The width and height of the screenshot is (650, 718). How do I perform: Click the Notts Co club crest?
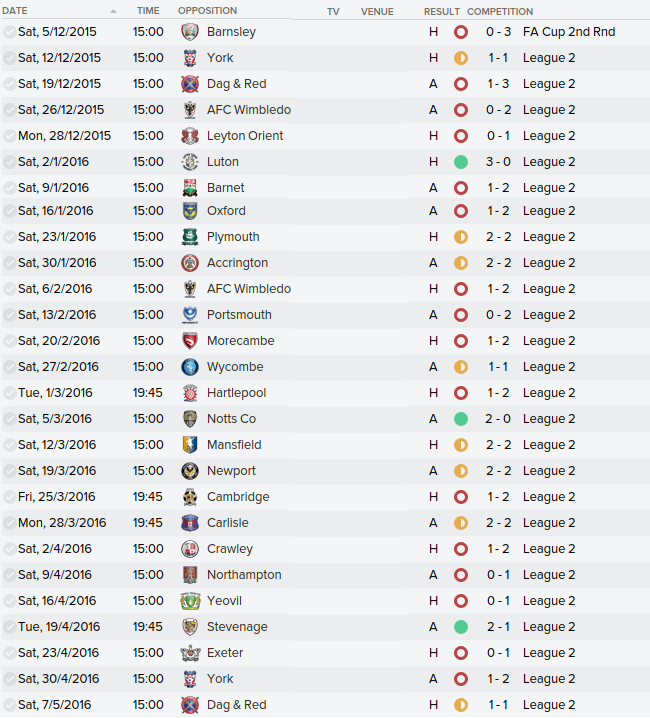click(190, 419)
